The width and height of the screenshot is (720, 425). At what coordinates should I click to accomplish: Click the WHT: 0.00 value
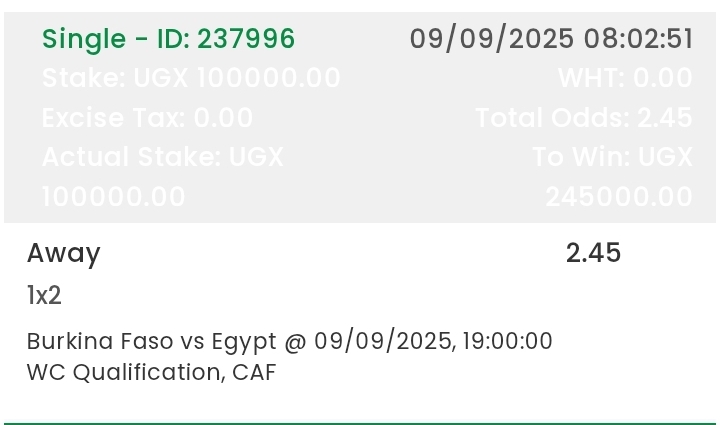coord(625,78)
